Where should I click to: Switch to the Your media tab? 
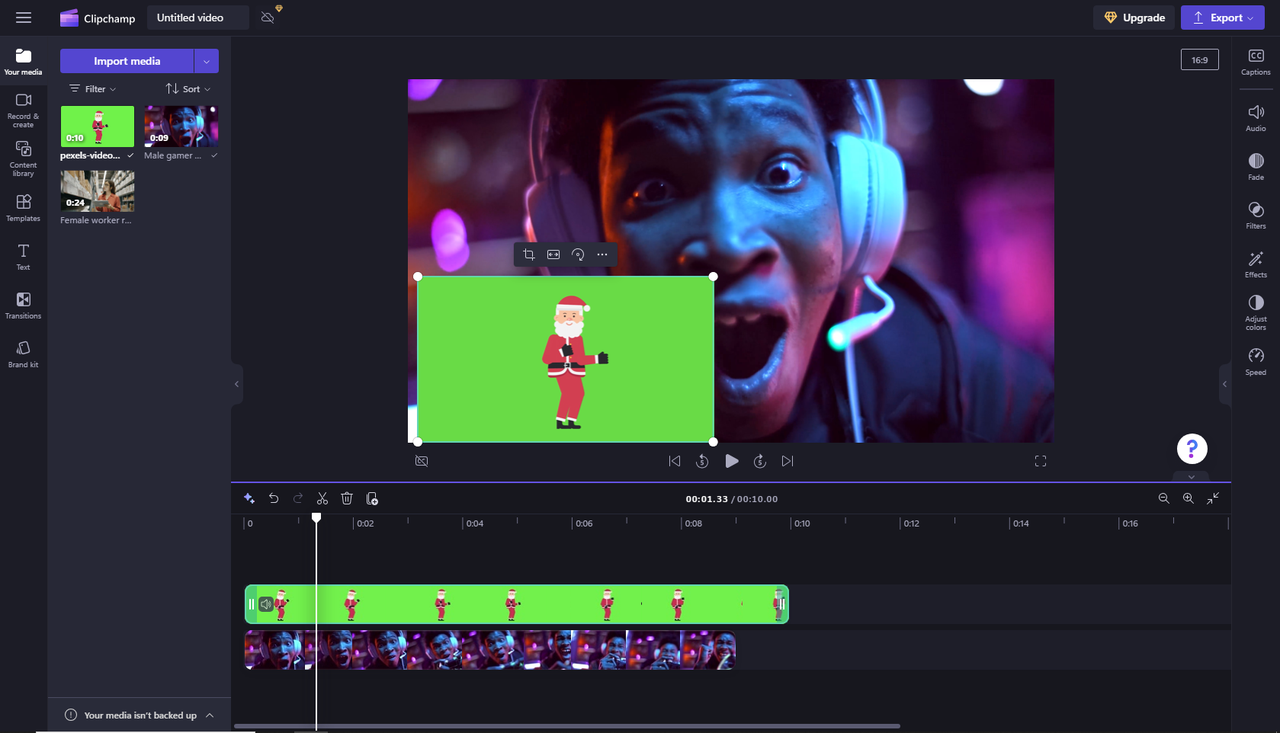22,61
